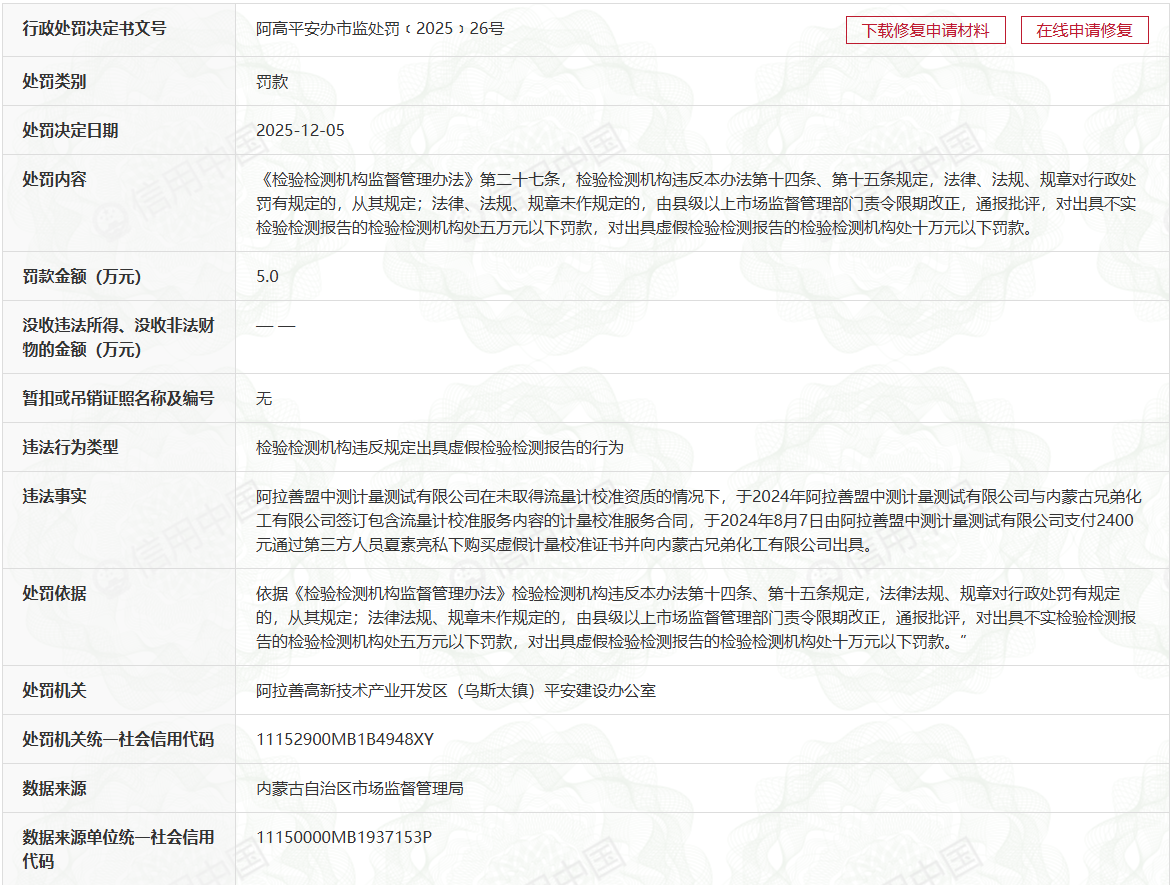Click the 处罚依据 paragraph text
The width and height of the screenshot is (1173, 885).
tap(696, 618)
